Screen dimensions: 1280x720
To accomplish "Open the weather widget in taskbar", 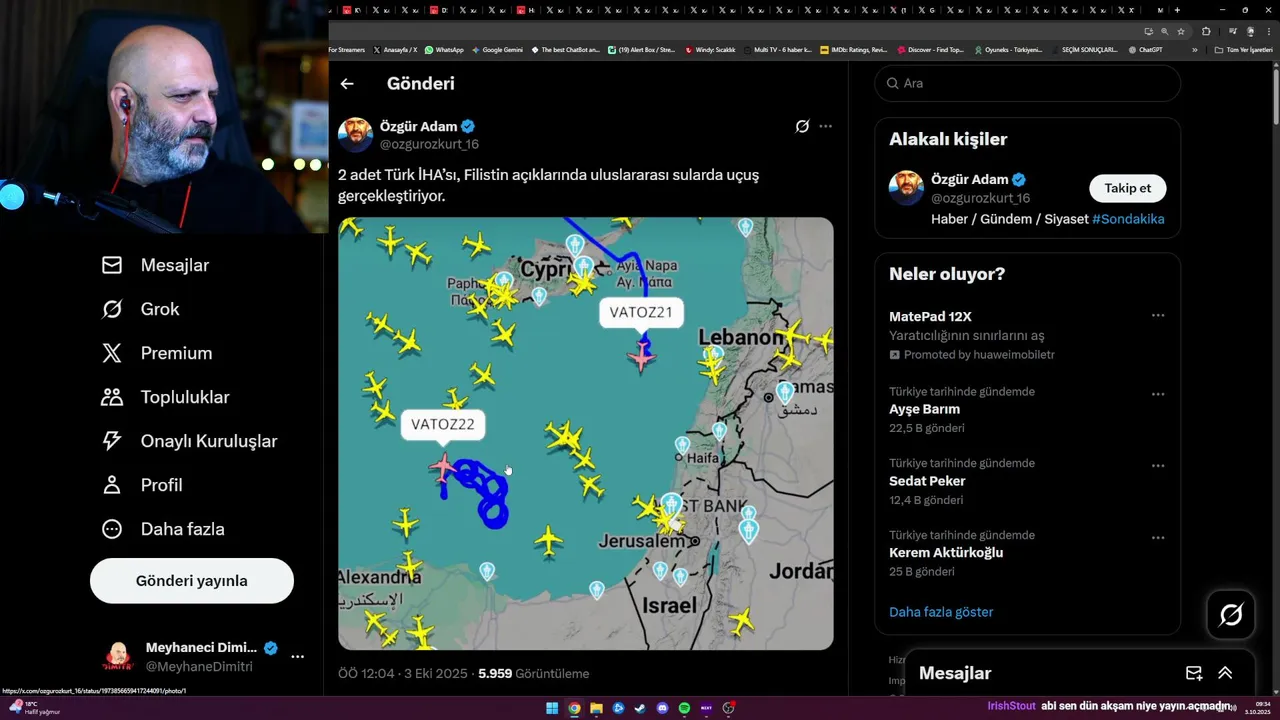I will click(36, 708).
